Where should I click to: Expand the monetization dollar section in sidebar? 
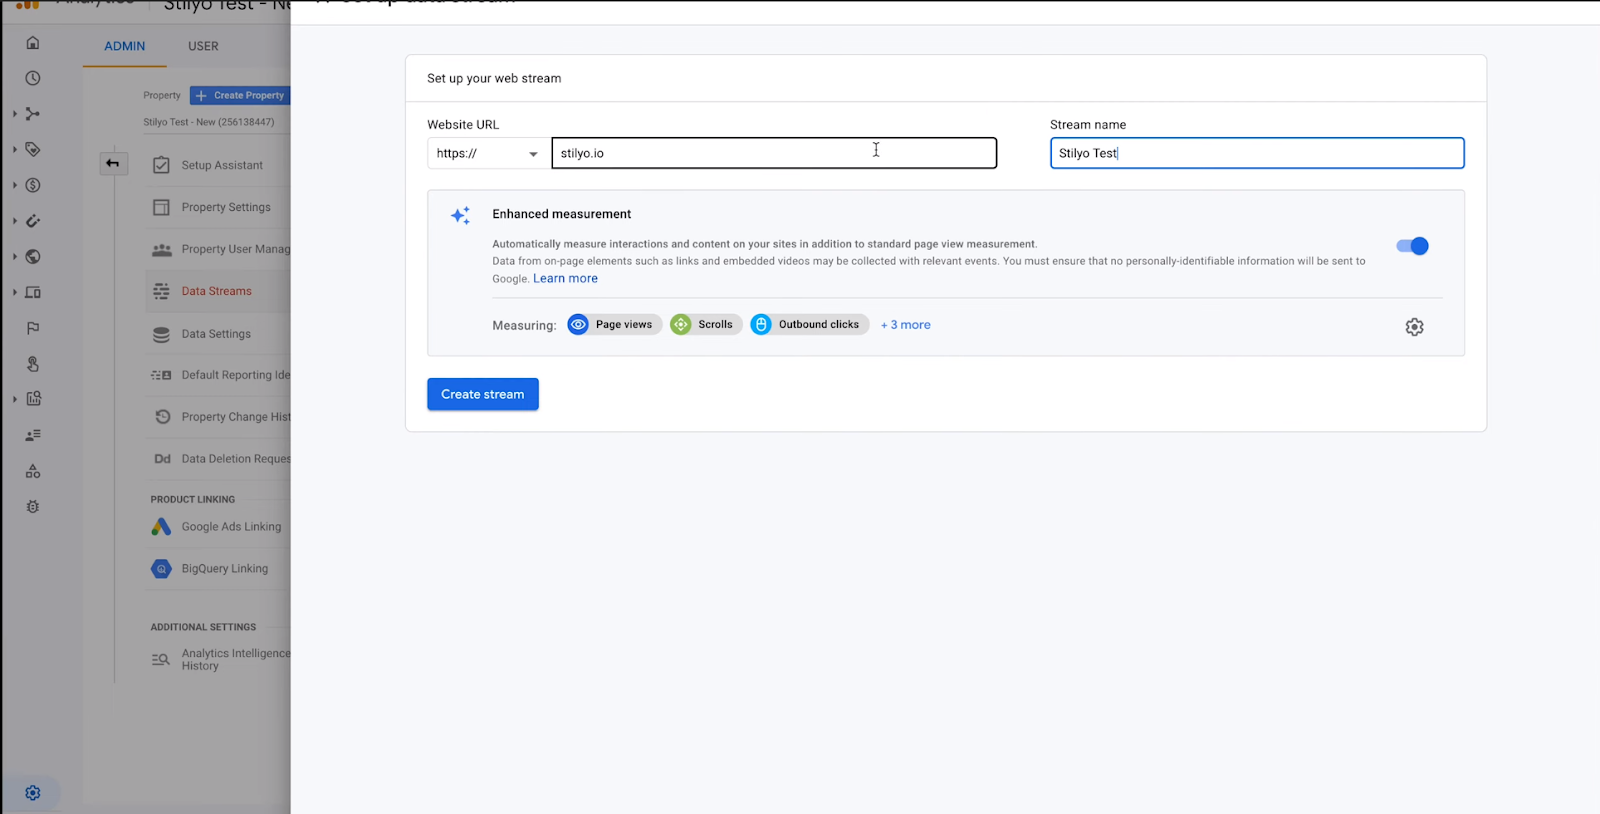pyautogui.click(x=32, y=185)
